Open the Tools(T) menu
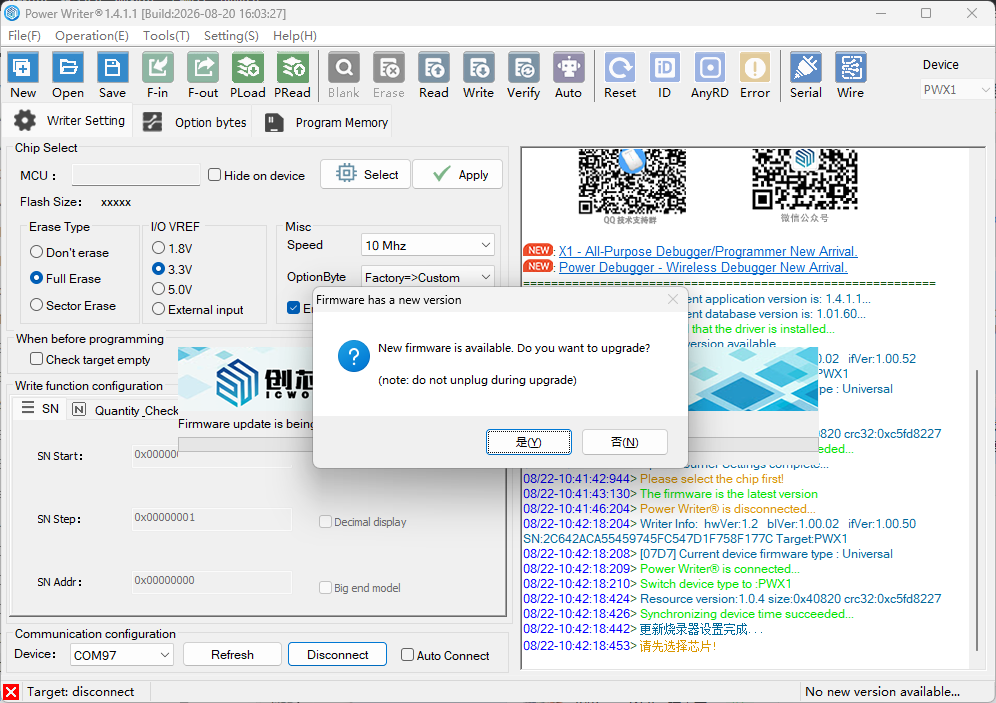 pos(166,36)
